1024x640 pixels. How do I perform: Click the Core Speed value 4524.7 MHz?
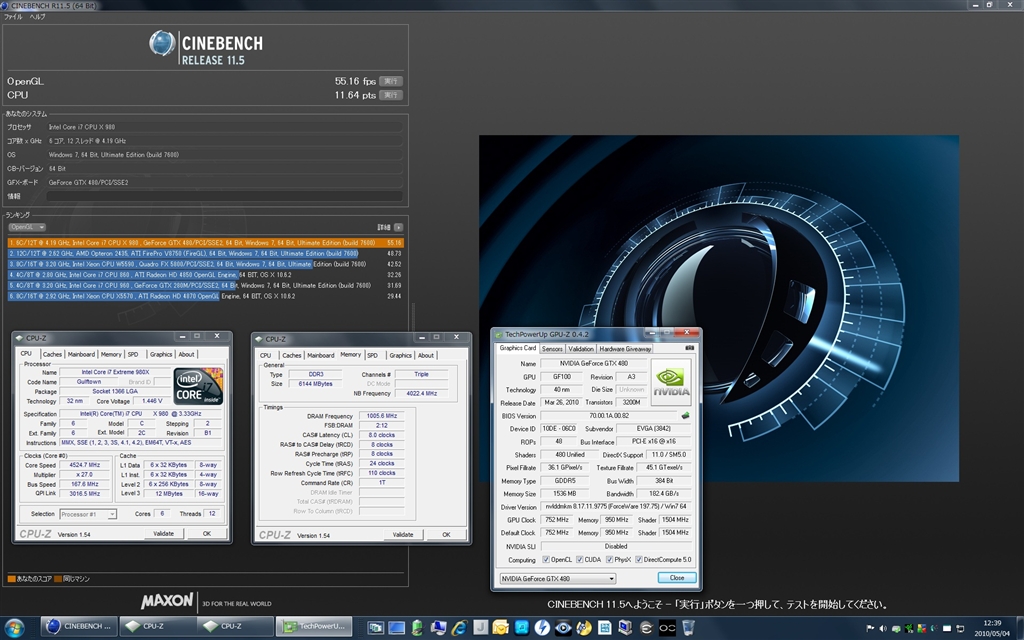click(x=84, y=465)
